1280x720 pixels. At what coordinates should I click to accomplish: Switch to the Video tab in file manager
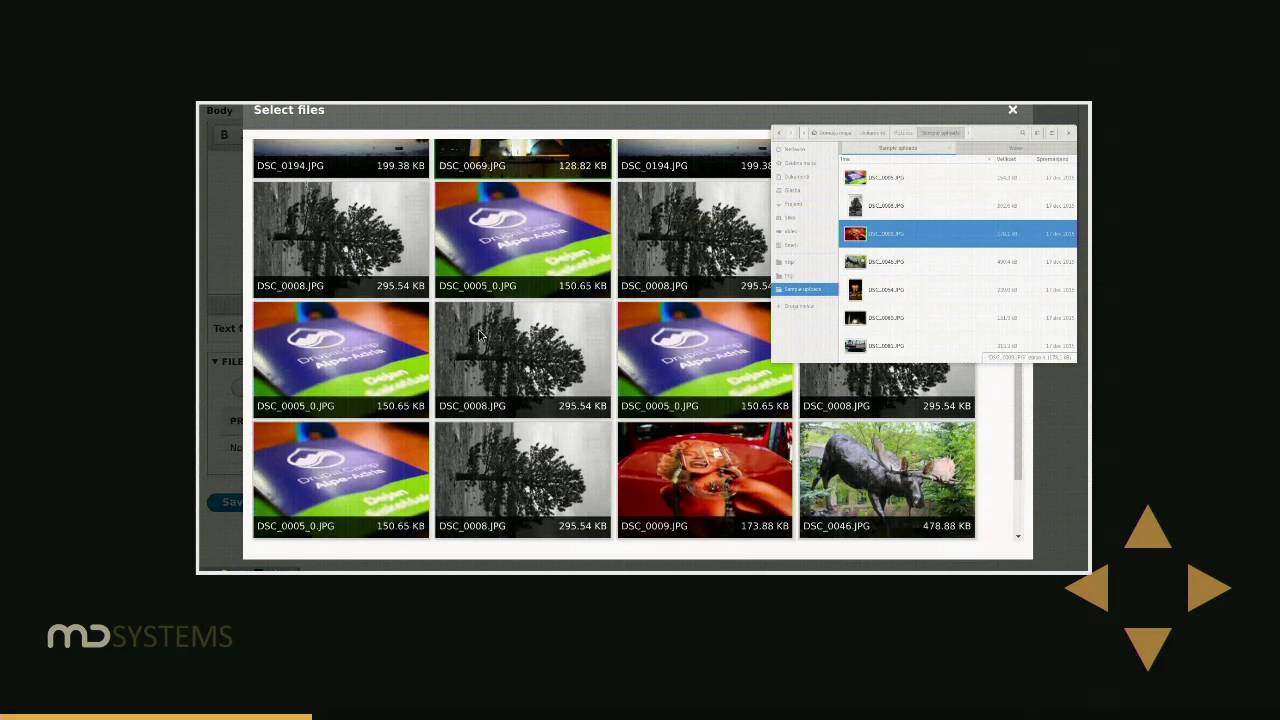click(1016, 148)
